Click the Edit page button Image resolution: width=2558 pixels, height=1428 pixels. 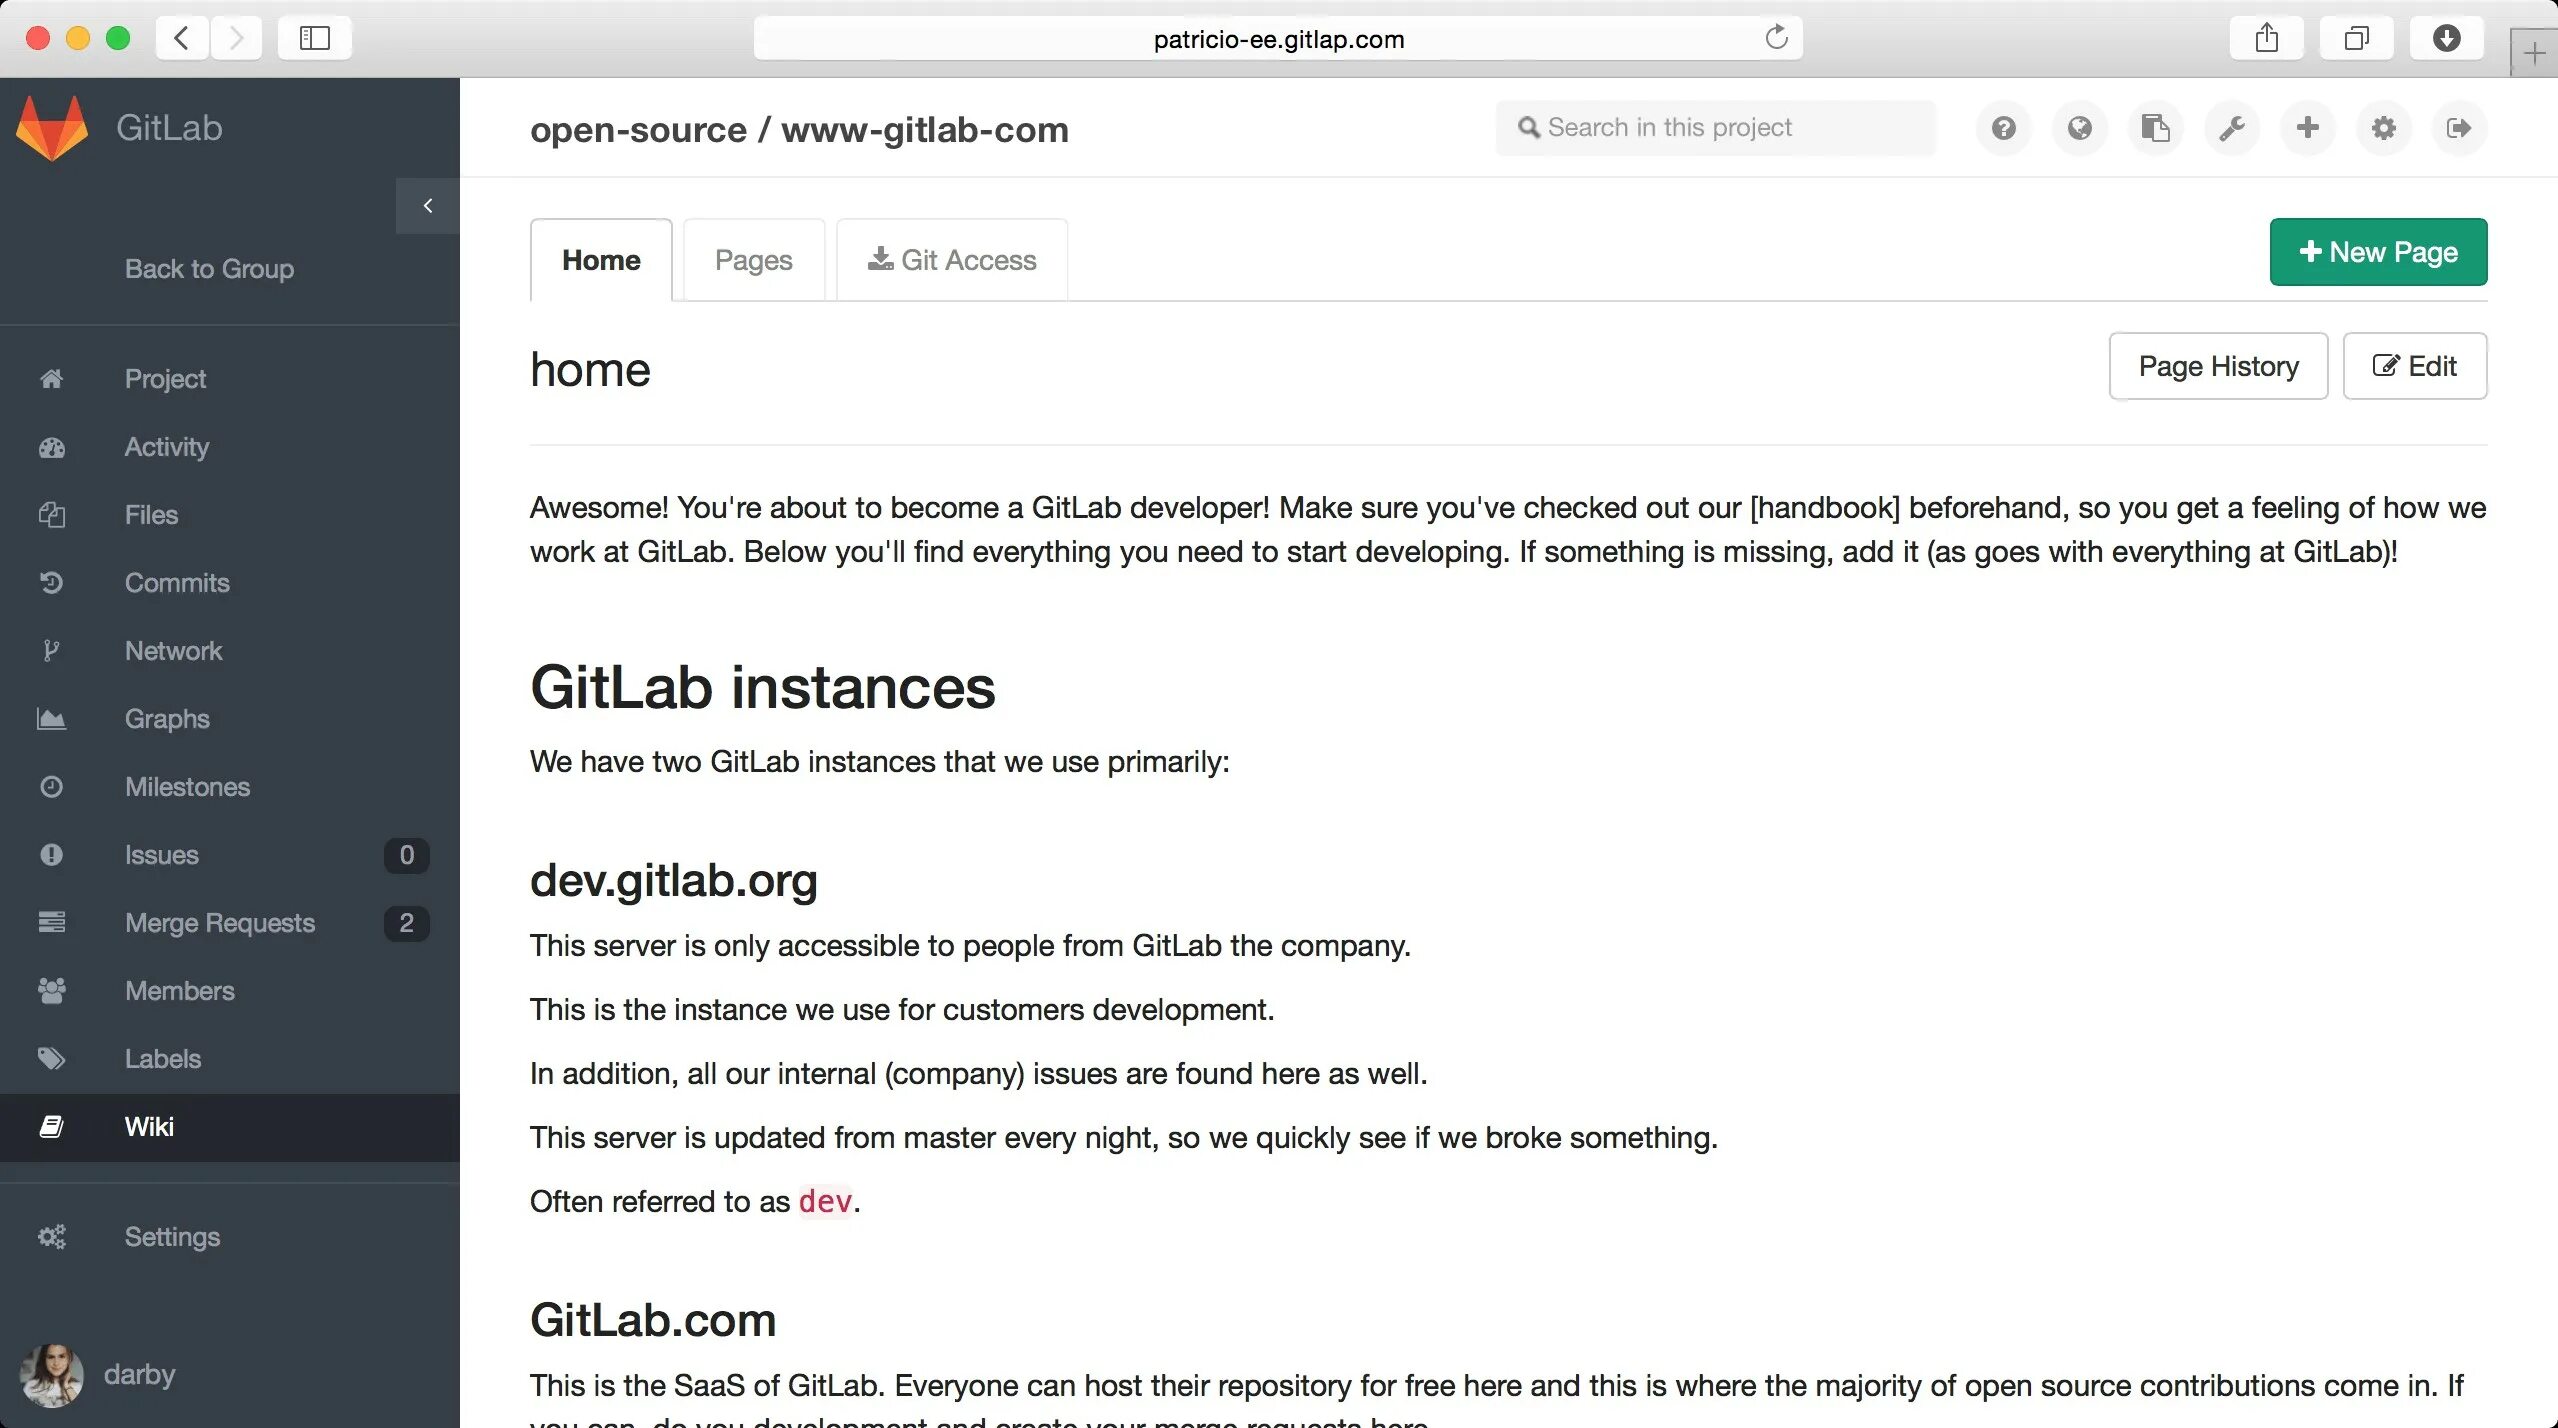point(2414,365)
